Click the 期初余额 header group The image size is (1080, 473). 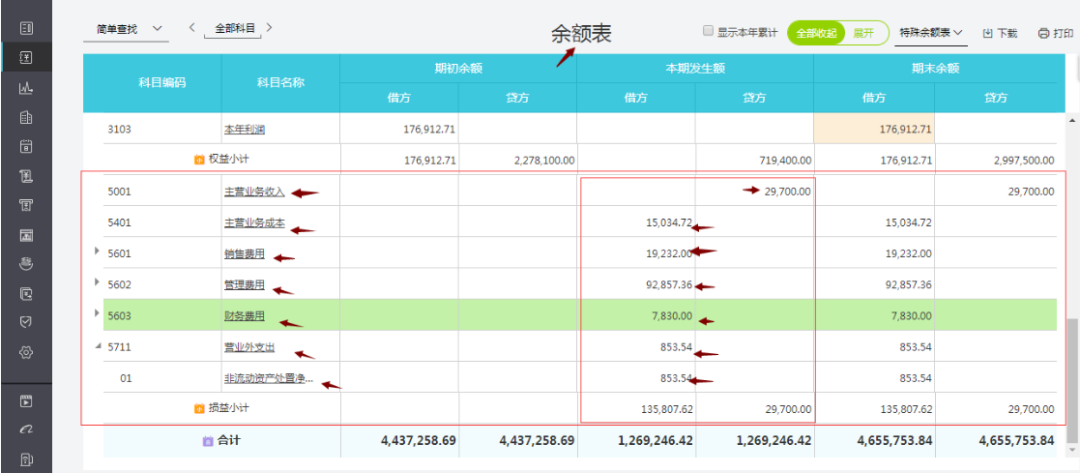tap(457, 69)
